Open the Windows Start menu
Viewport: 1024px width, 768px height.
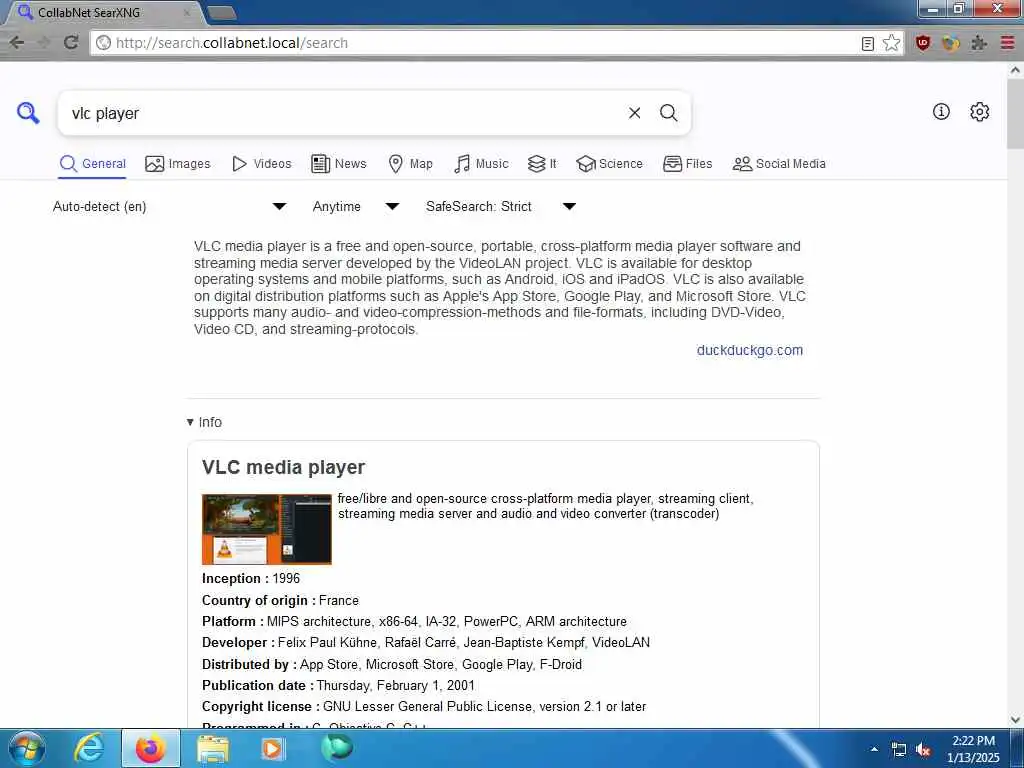[27, 748]
